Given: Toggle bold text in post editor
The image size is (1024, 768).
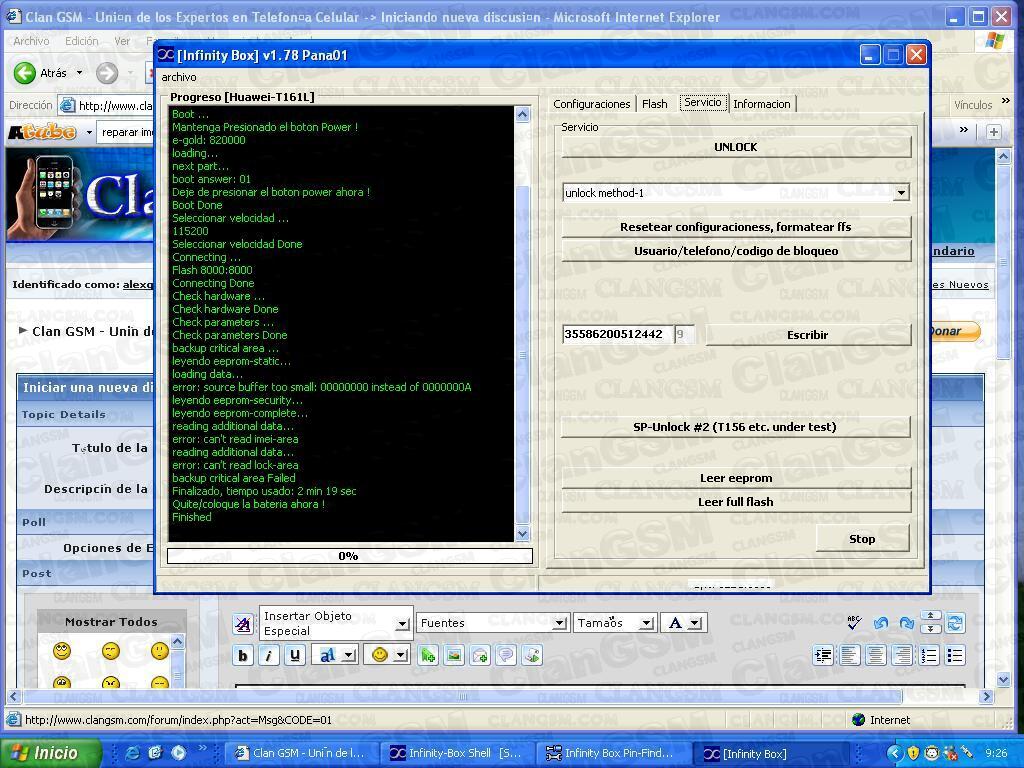Looking at the screenshot, I should pos(243,655).
